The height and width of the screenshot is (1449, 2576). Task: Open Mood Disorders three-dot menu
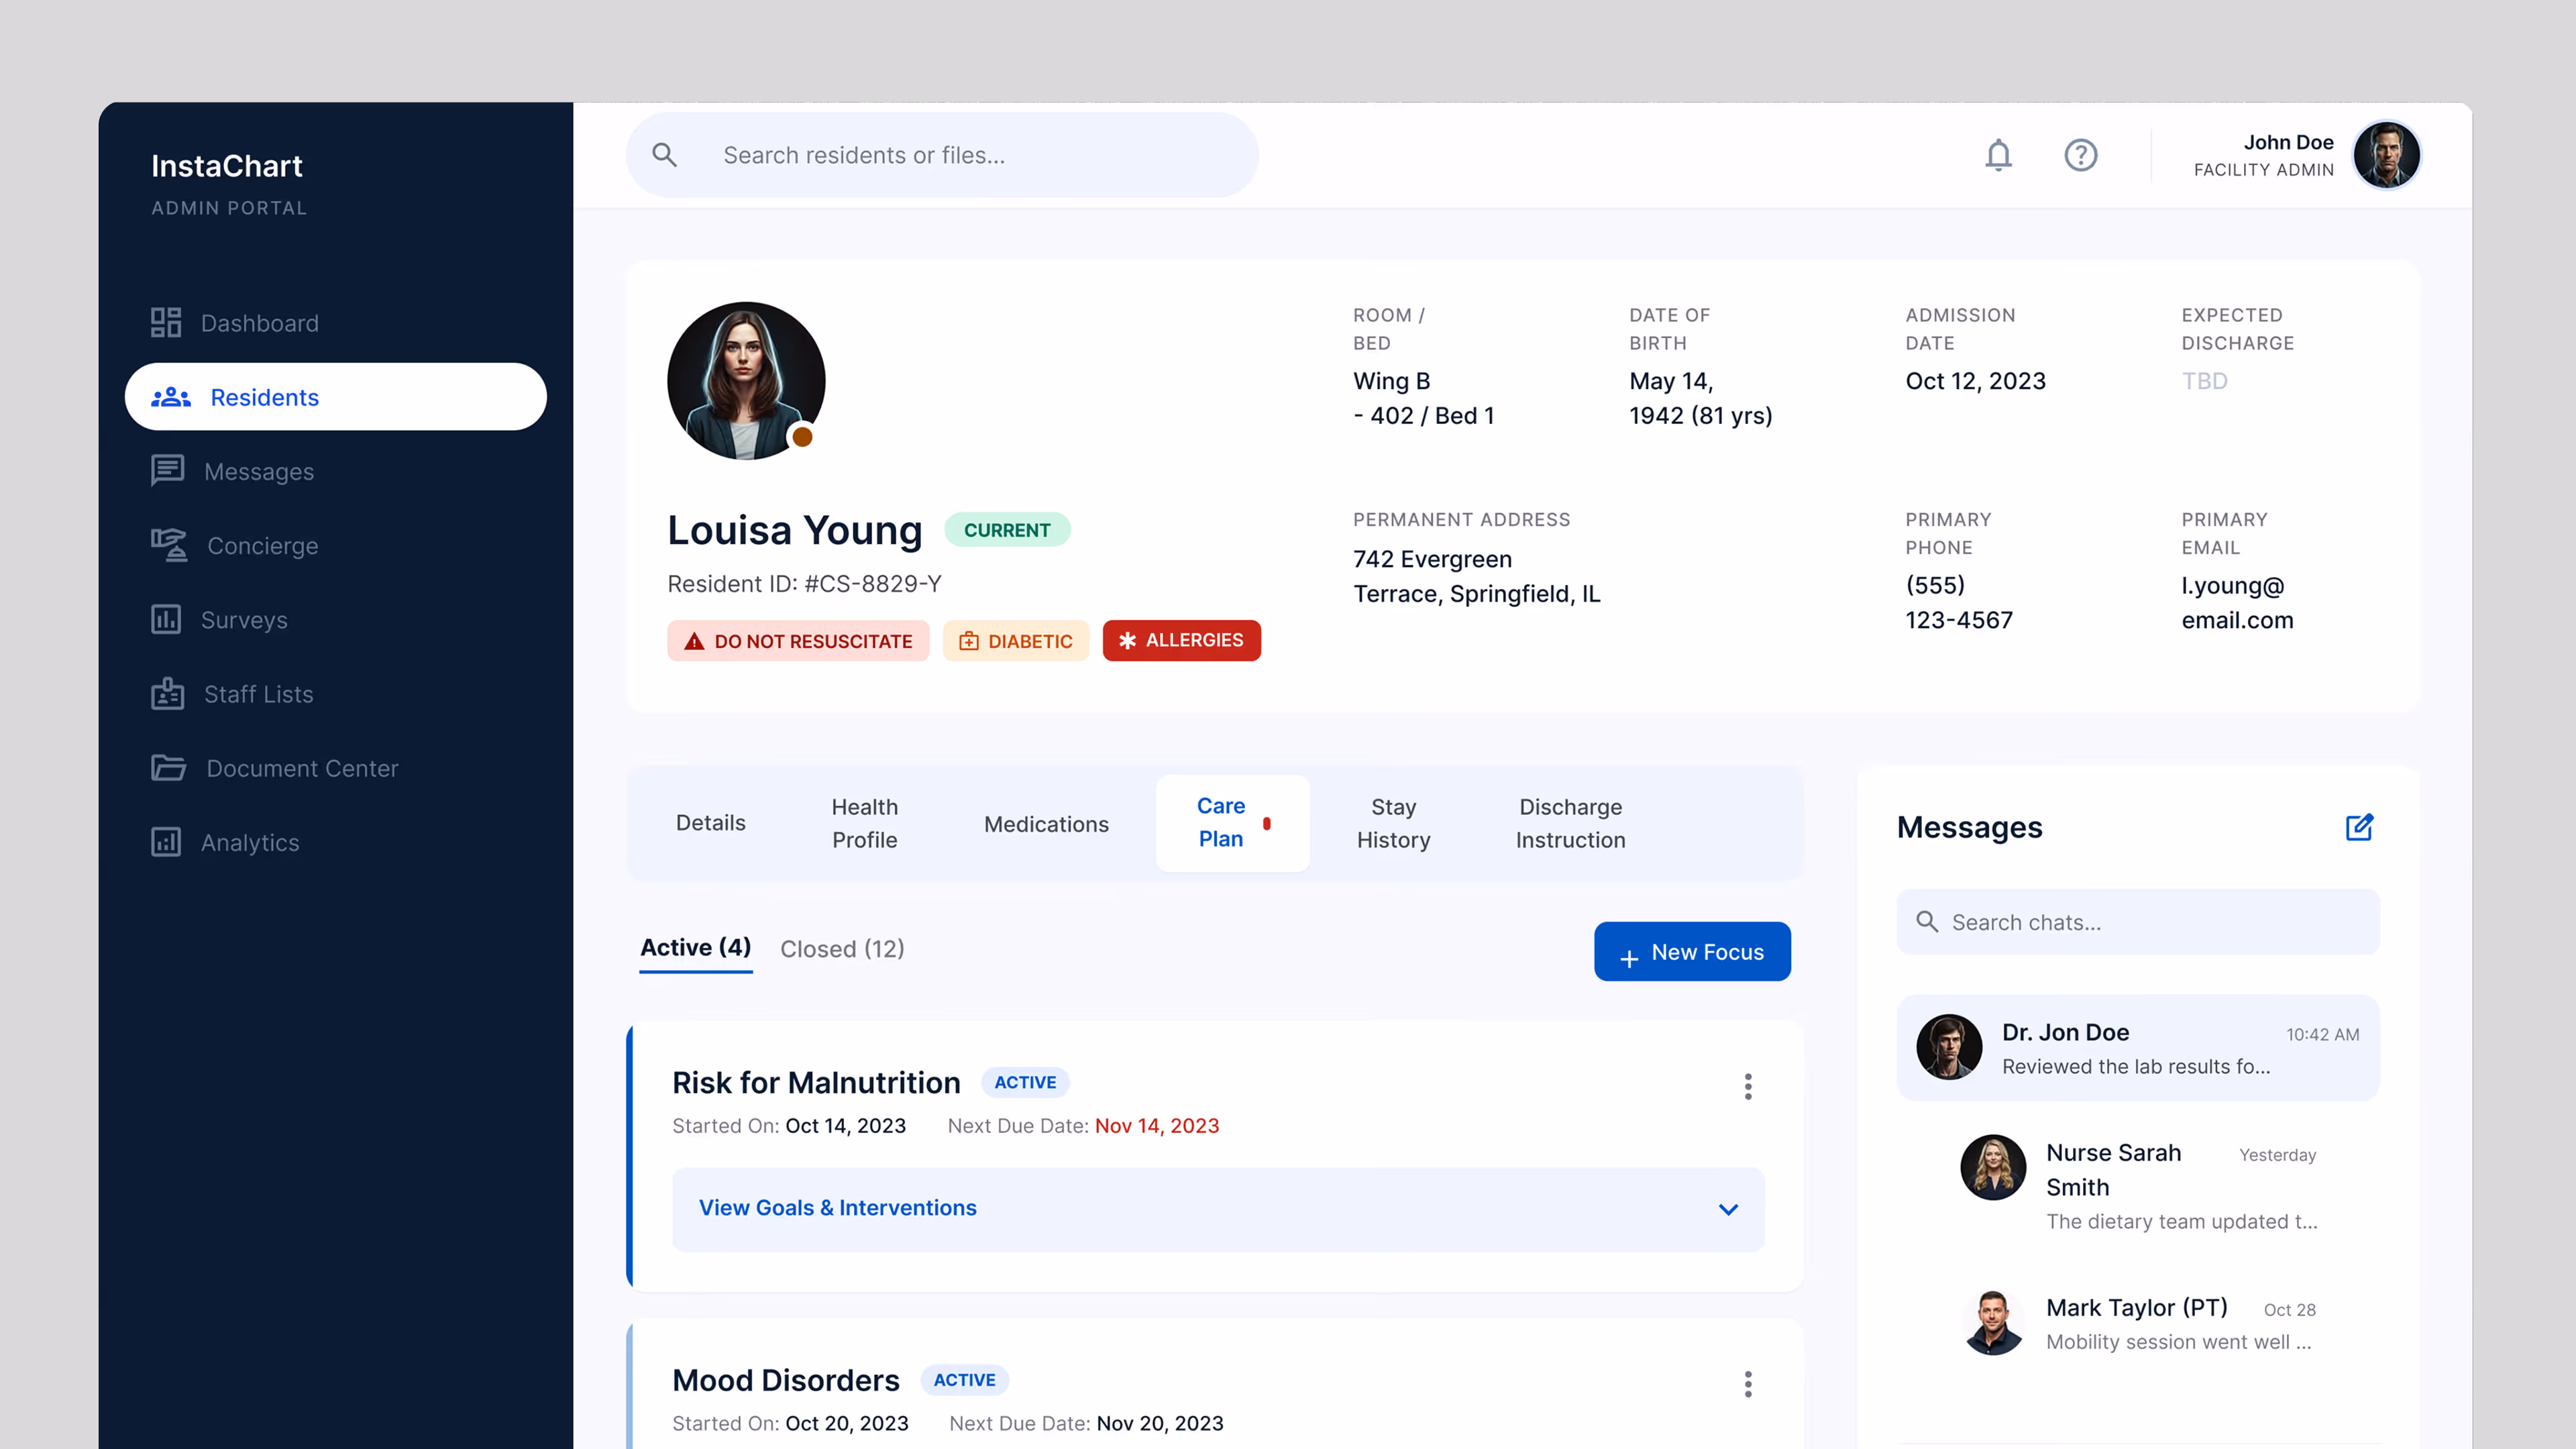(x=1748, y=1384)
